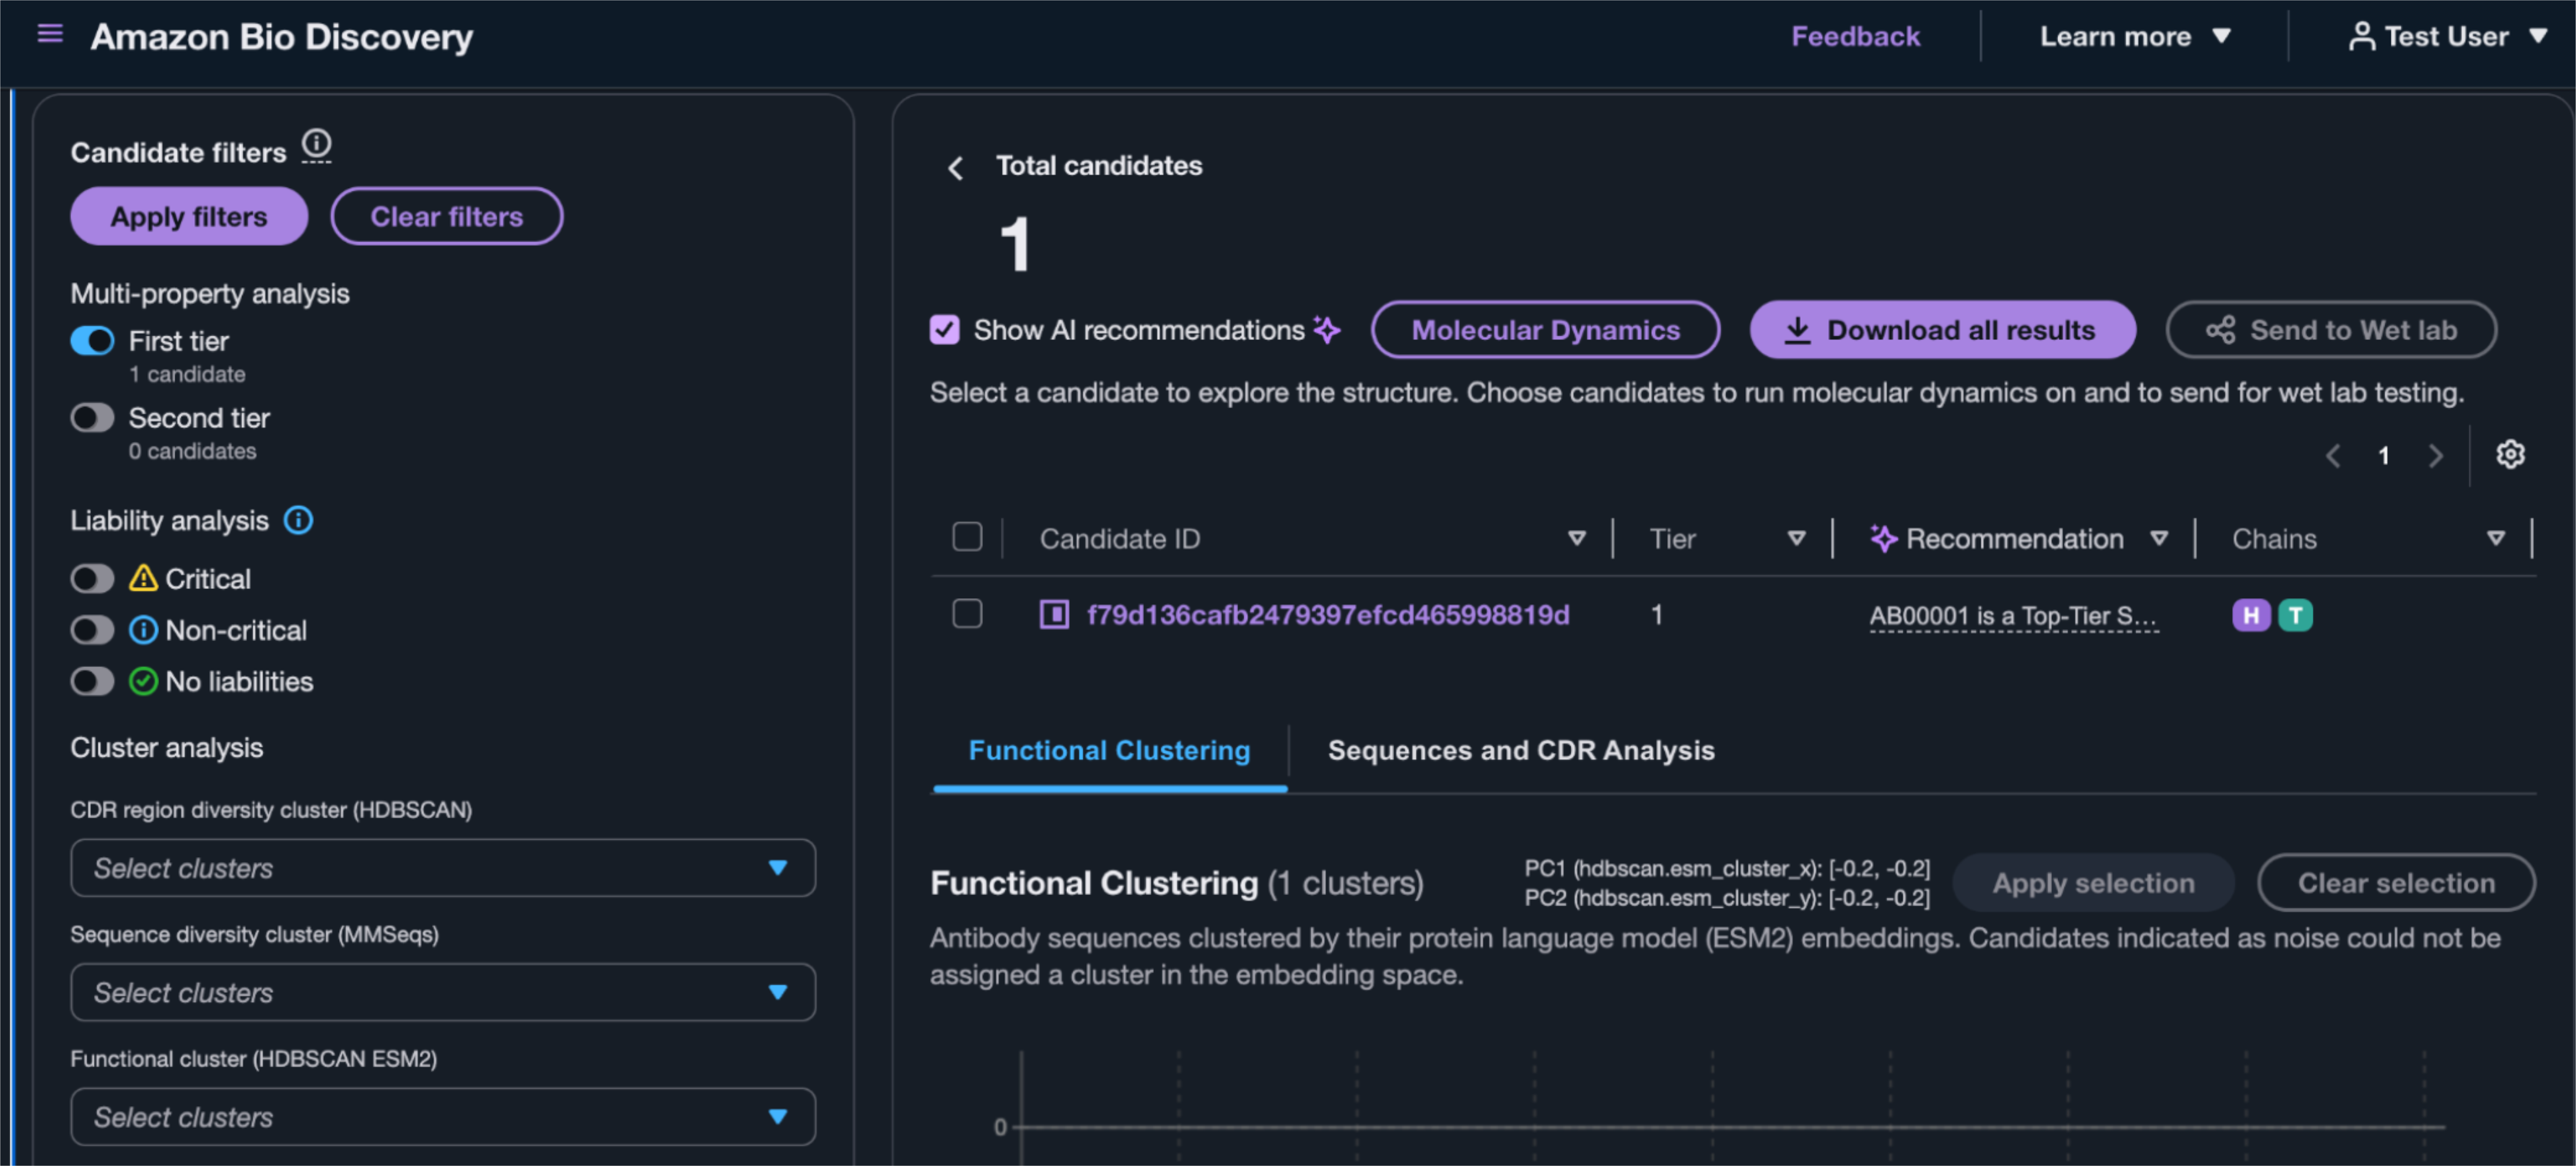The image size is (2576, 1166).
Task: Click the Clear selection button
Action: [x=2396, y=883]
